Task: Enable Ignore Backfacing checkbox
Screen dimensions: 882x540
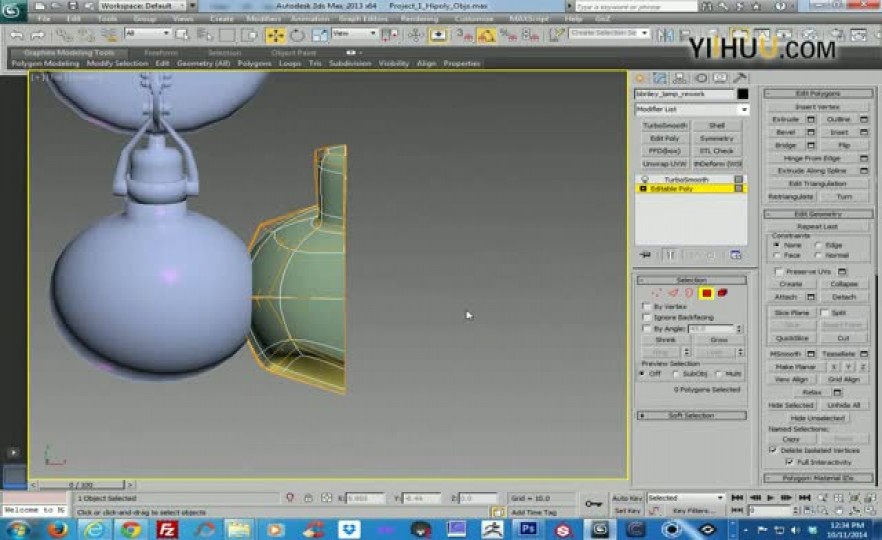Action: 647,317
